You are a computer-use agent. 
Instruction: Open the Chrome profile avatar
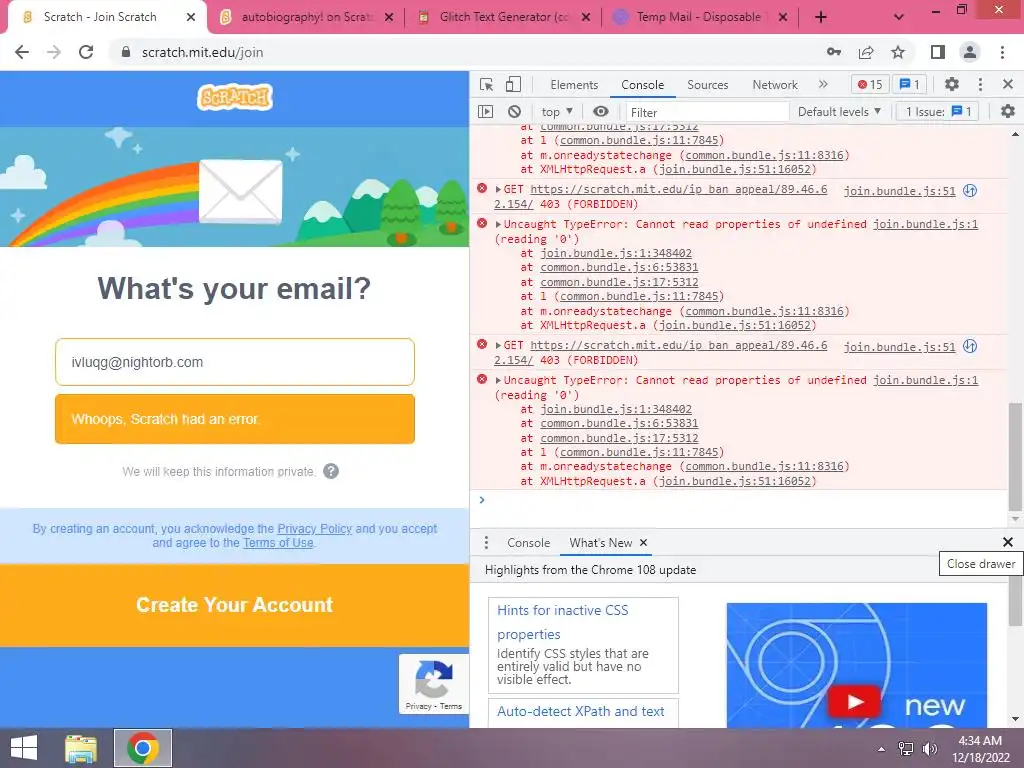tap(970, 52)
